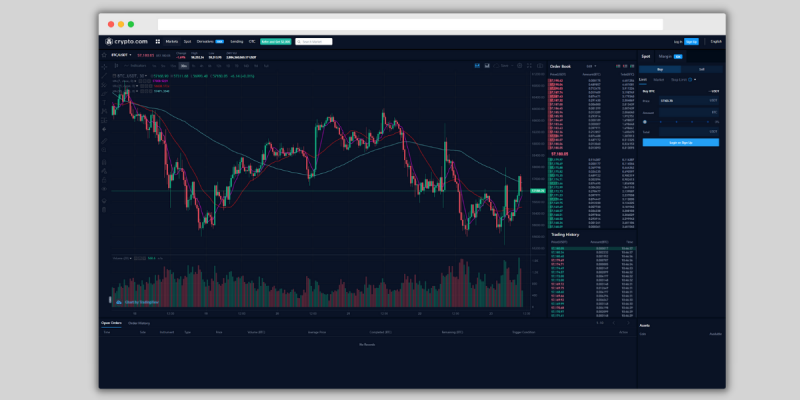This screenshot has width=800, height=400.
Task: Select the zoom-in tool in left toolbar
Action: [104, 149]
